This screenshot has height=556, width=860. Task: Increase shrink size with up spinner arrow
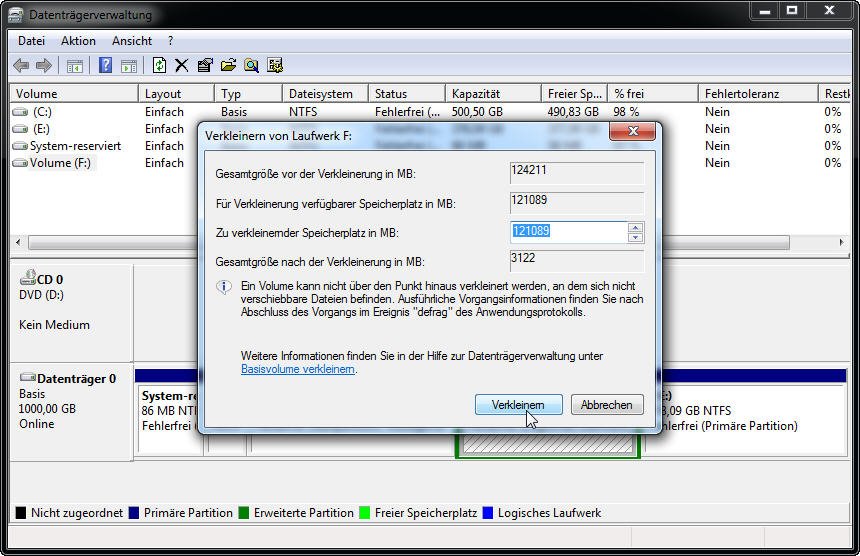[x=636, y=228]
